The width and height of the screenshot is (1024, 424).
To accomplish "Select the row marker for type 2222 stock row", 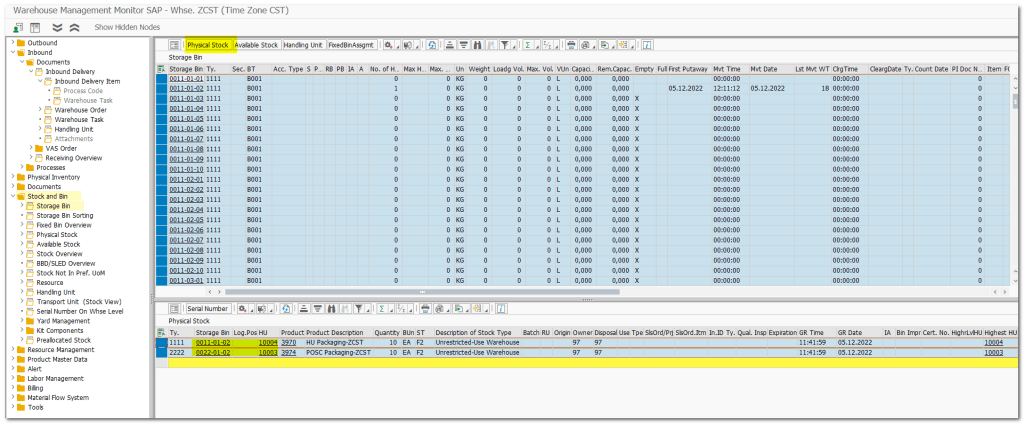I will pyautogui.click(x=161, y=353).
